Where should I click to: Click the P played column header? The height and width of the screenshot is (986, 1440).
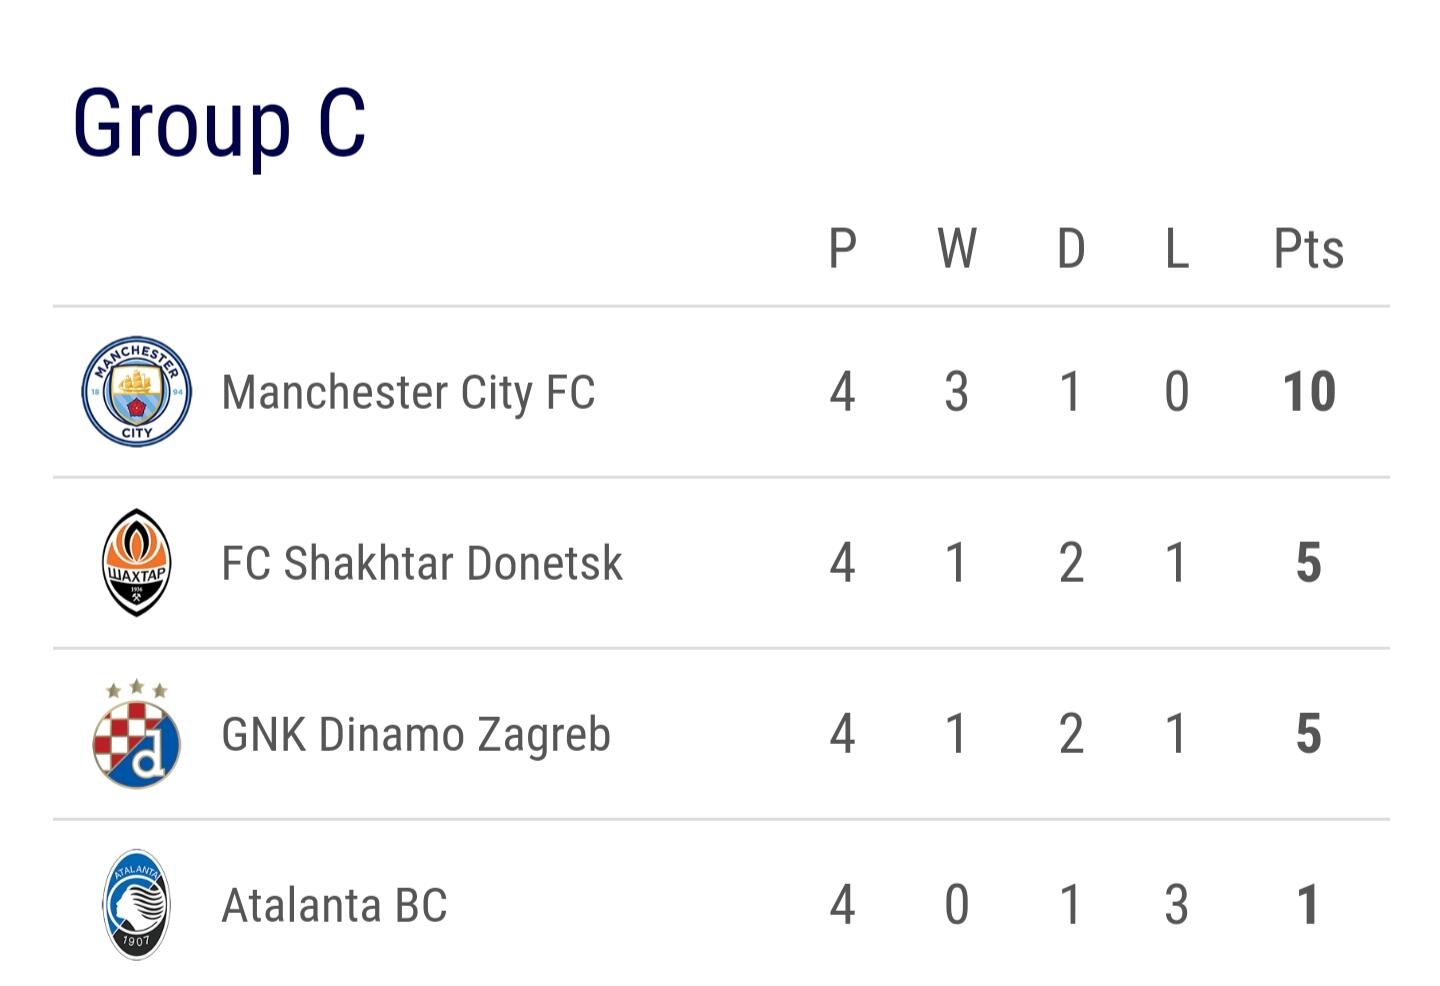coord(843,248)
